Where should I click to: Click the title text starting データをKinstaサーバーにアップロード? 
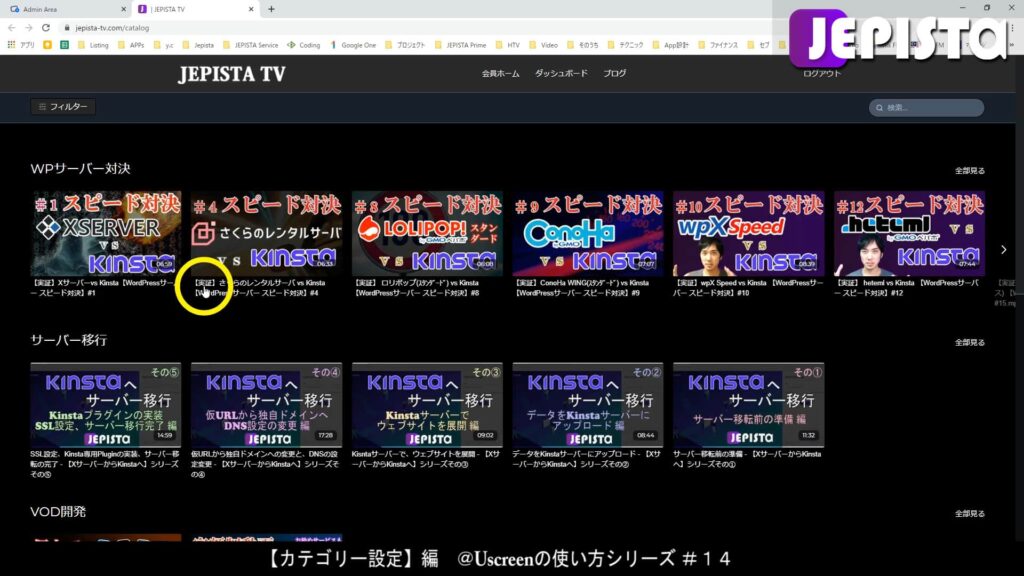pyautogui.click(x=586, y=459)
